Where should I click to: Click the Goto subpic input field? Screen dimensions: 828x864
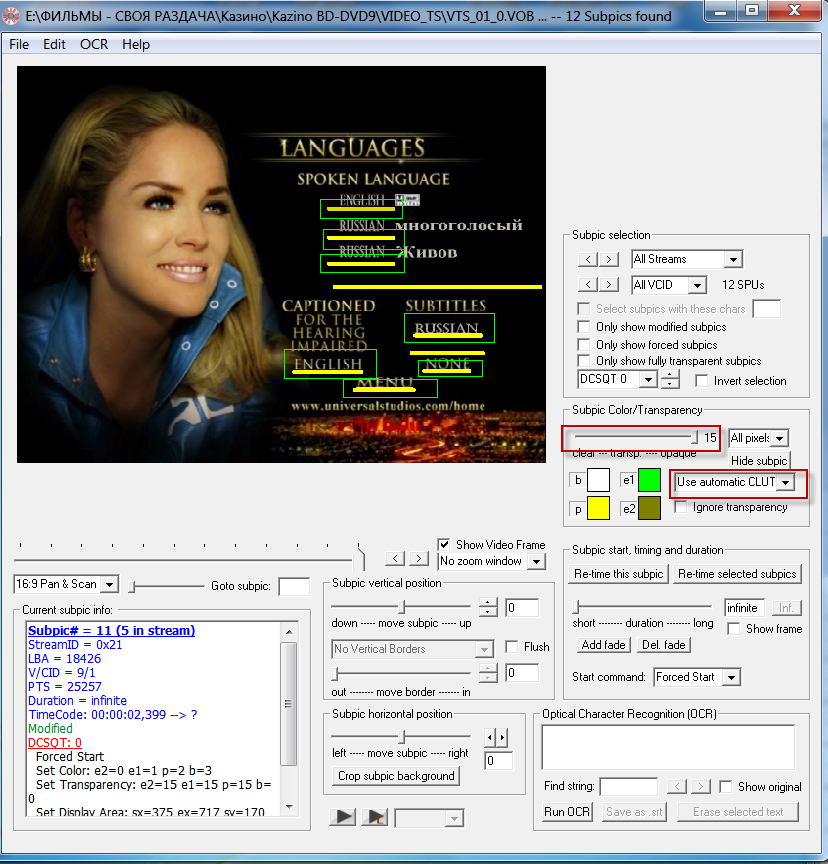[x=294, y=586]
